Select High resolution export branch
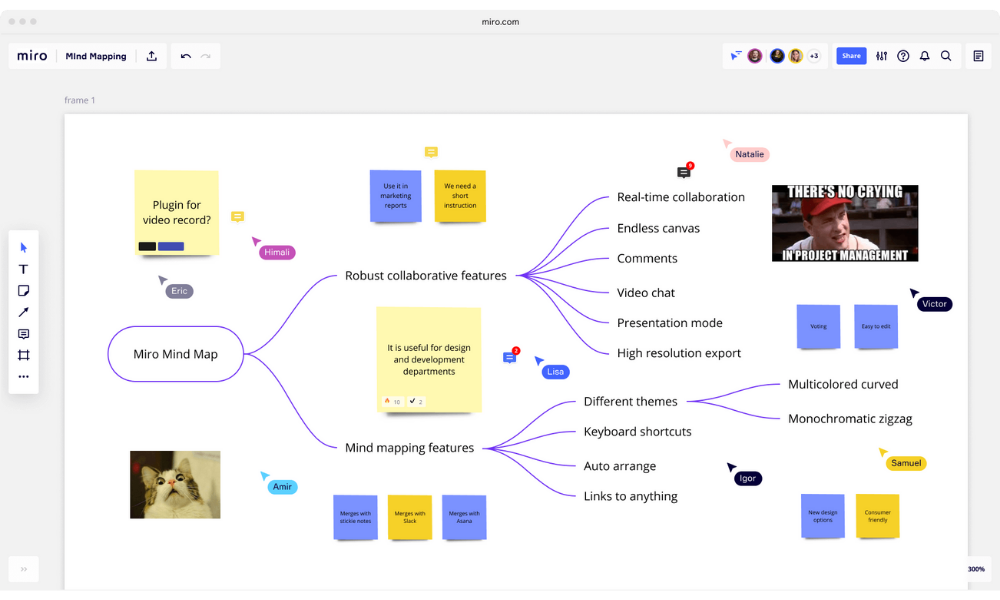 click(x=679, y=353)
